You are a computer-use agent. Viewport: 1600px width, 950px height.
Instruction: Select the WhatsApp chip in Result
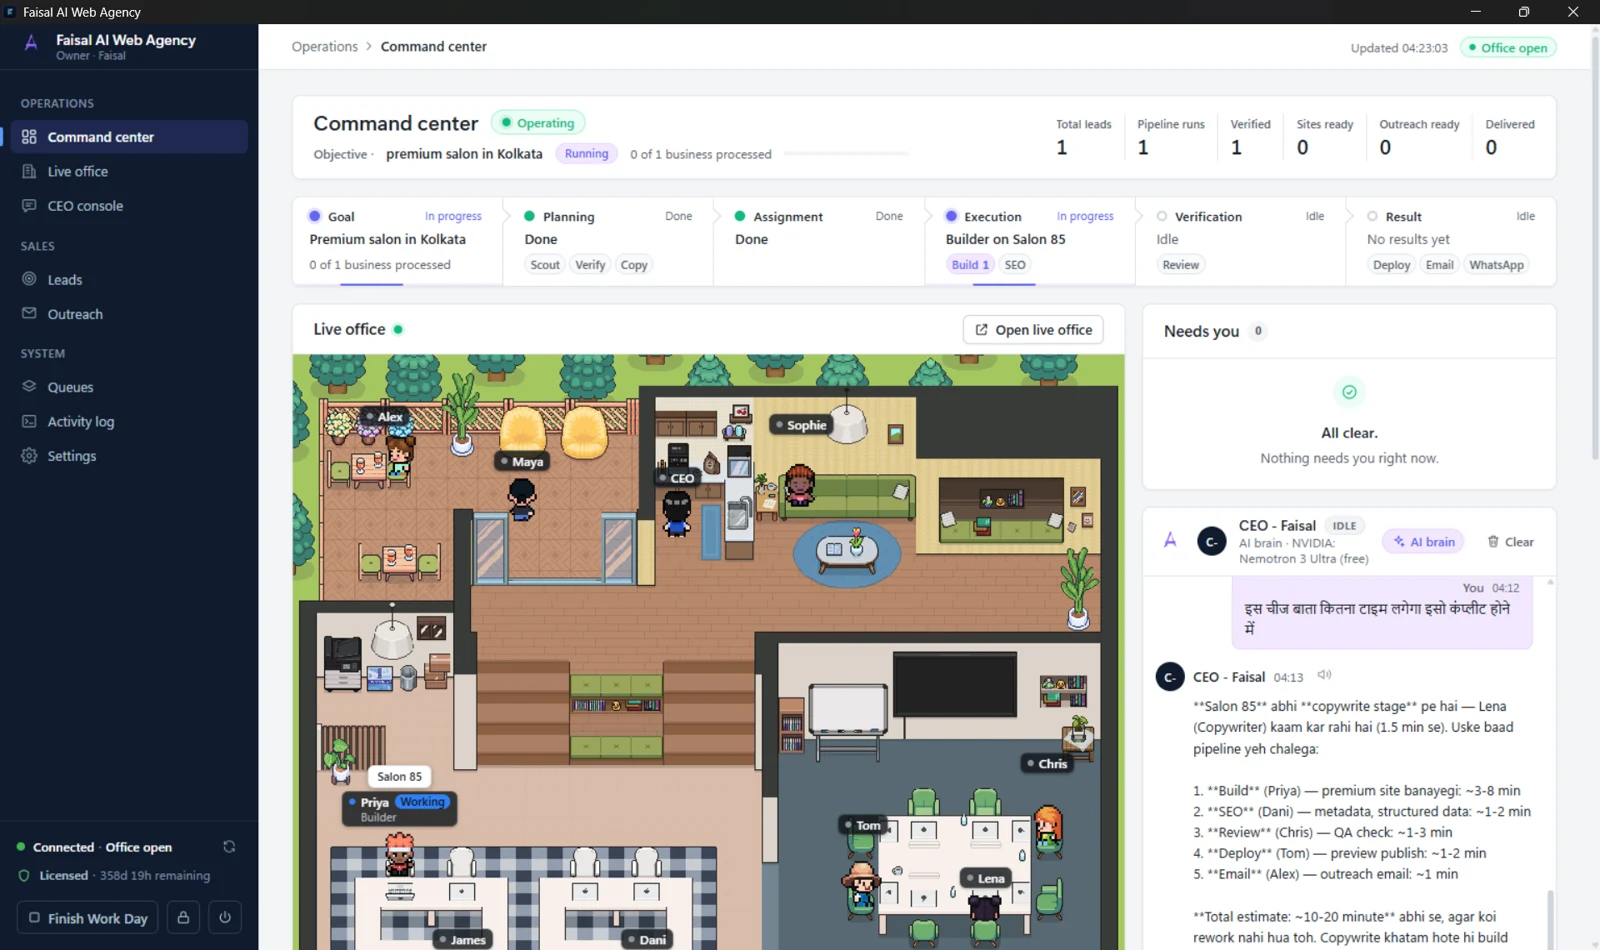(x=1496, y=265)
